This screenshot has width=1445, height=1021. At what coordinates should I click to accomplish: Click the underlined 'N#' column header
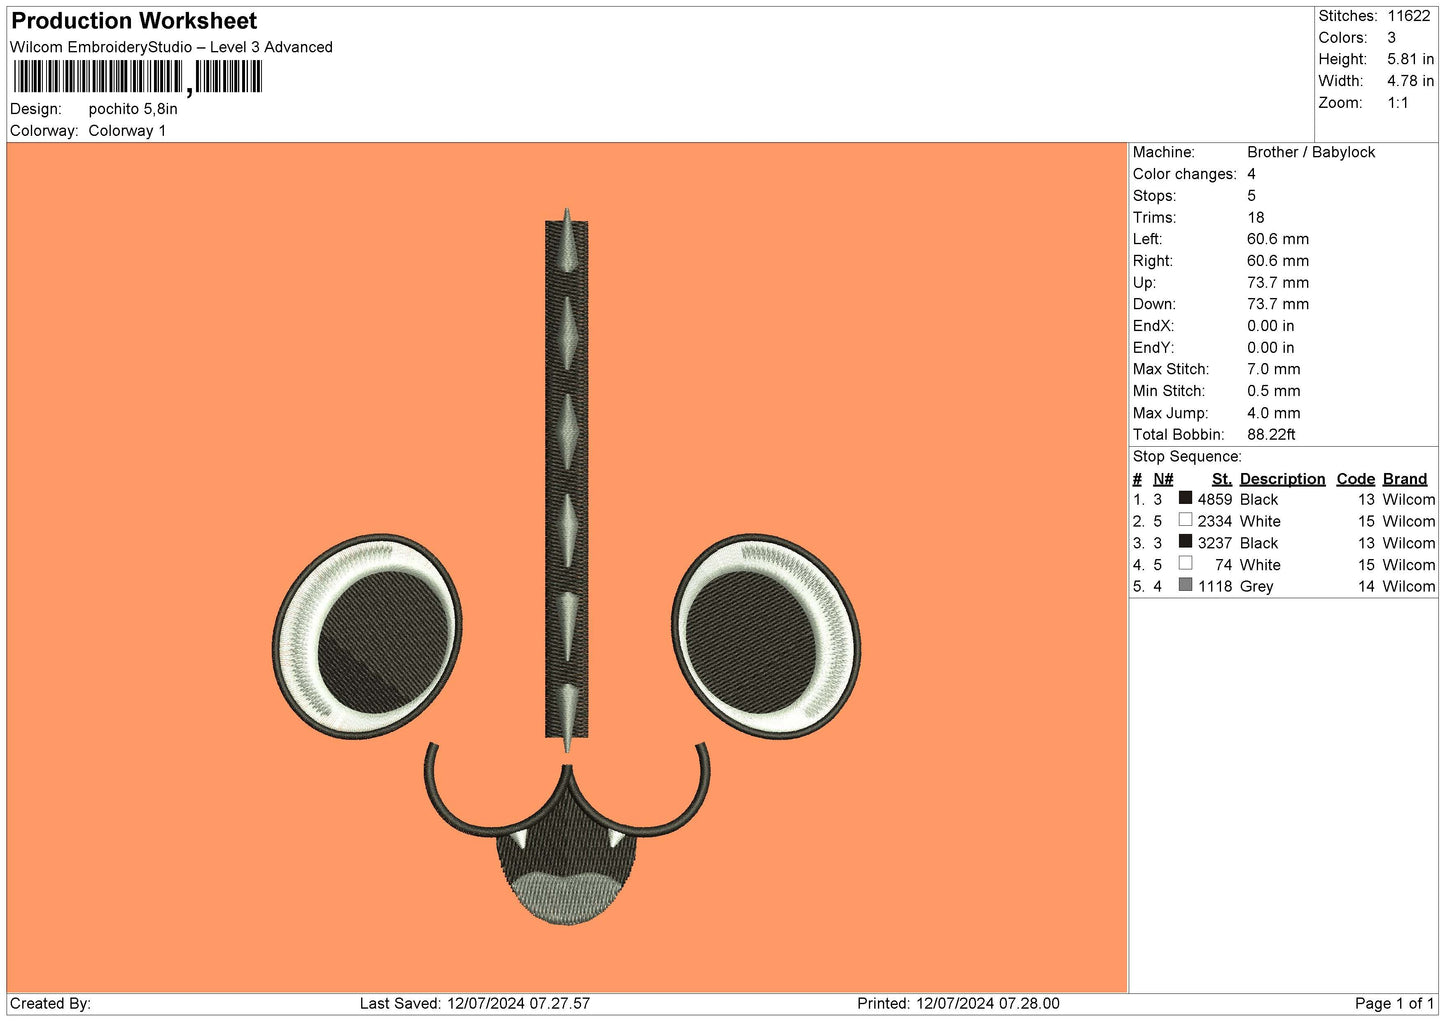1163,479
